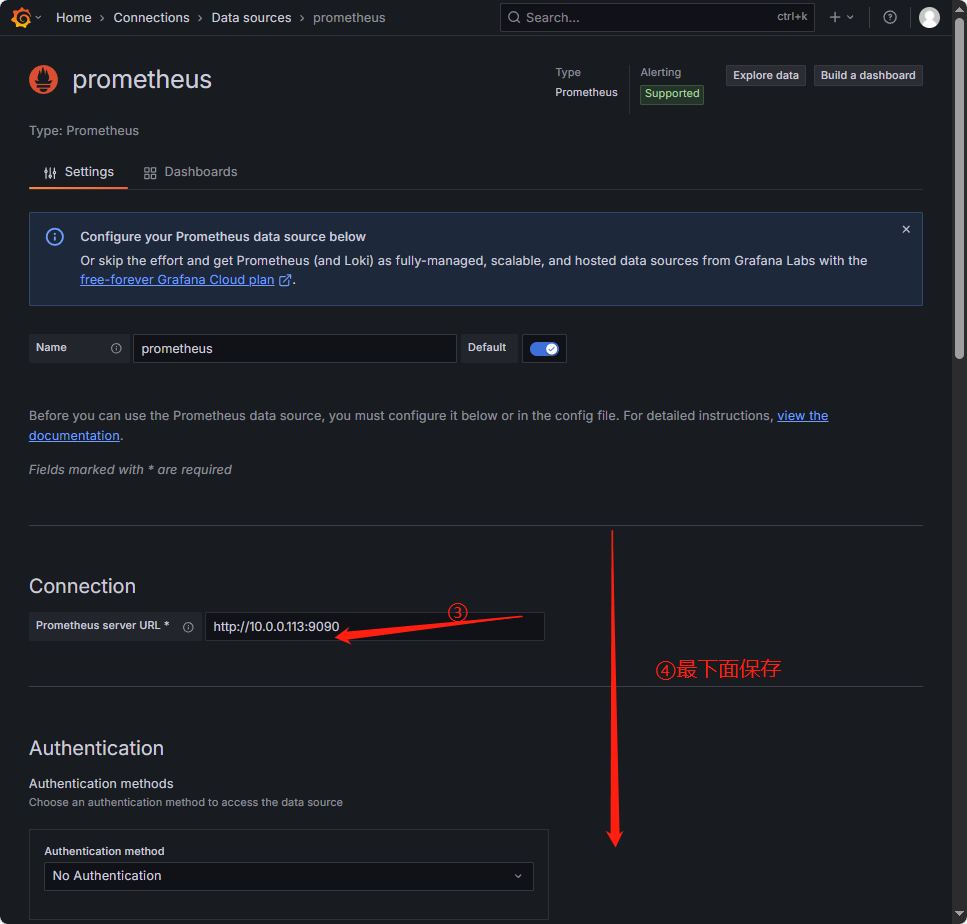The width and height of the screenshot is (967, 924).
Task: Click the user profile avatar icon
Action: [929, 17]
